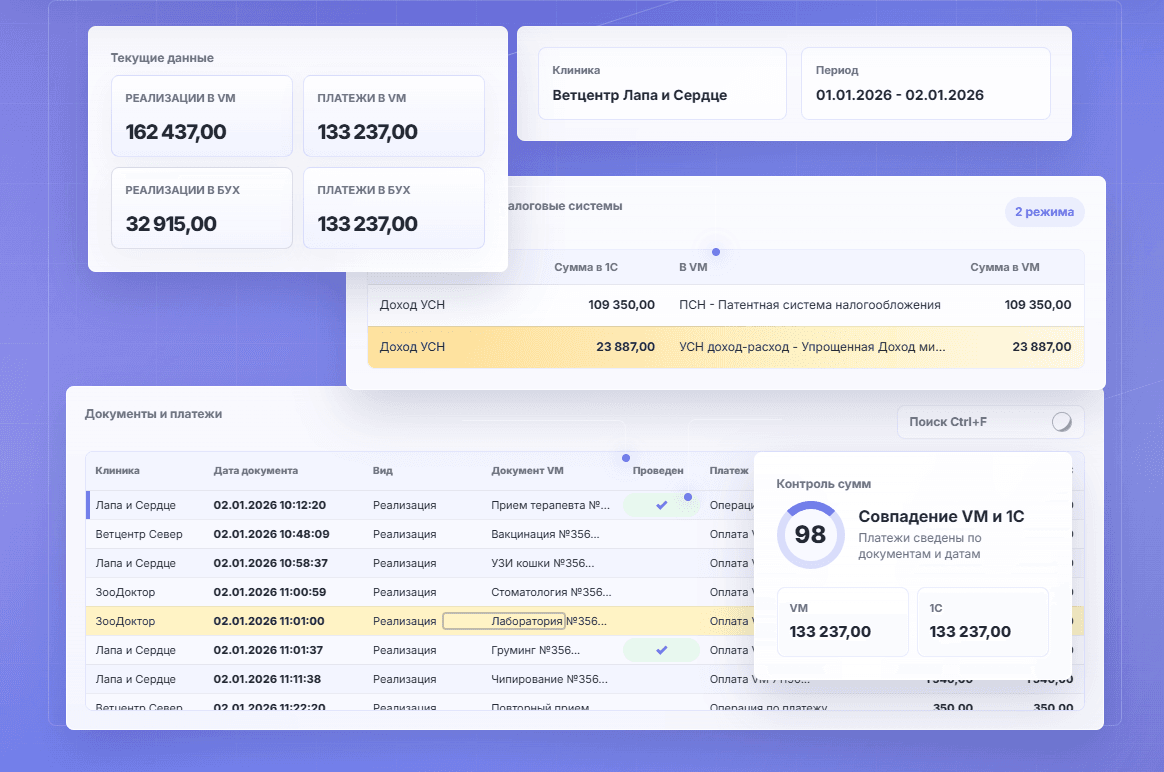Open the Период field 01.01.2026 - 02.01.2026
The image size is (1164, 772).
926,83
